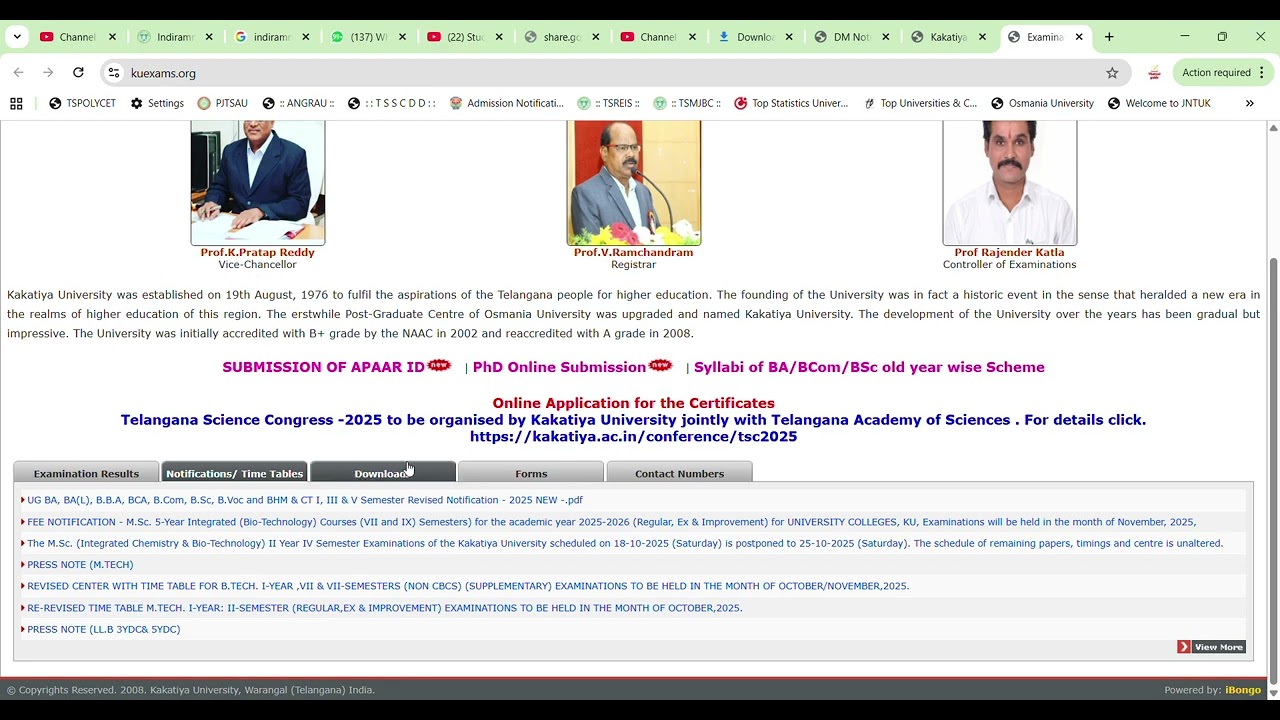Select the Examination Results tab
Screen dimensions: 1280x720
pos(86,473)
